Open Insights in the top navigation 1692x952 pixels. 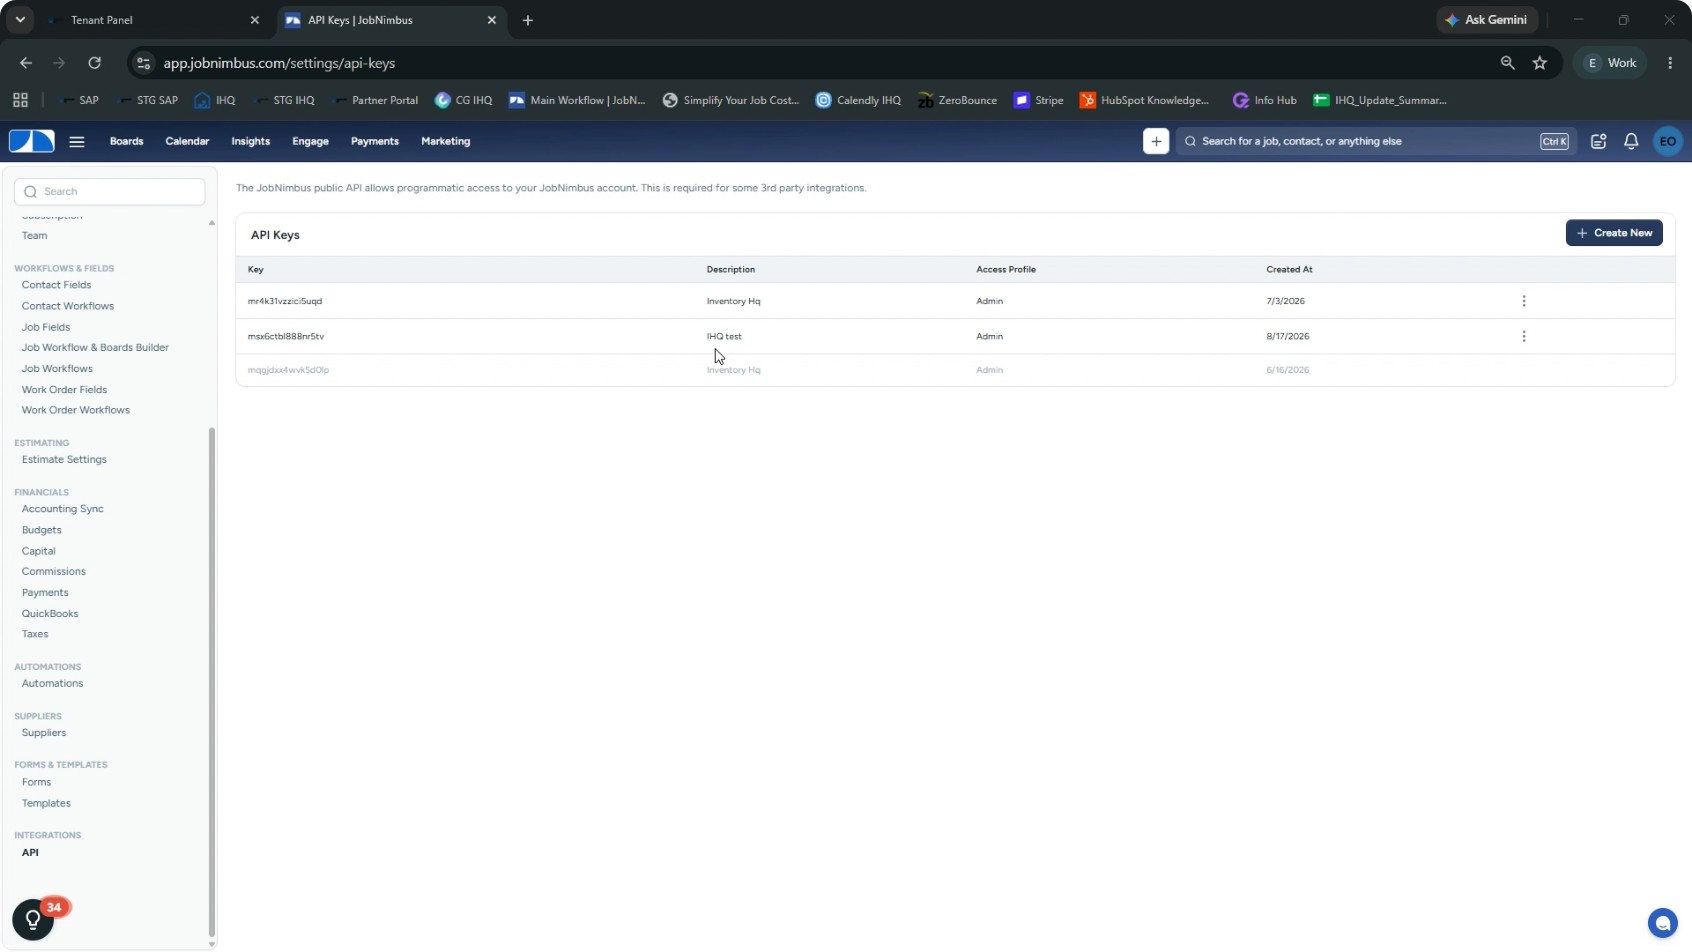pos(250,141)
